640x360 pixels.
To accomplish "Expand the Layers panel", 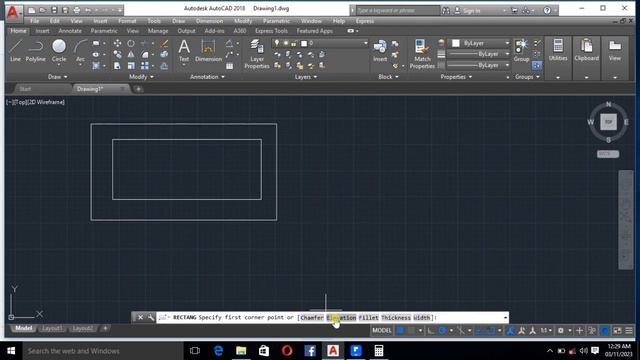I will click(x=306, y=77).
